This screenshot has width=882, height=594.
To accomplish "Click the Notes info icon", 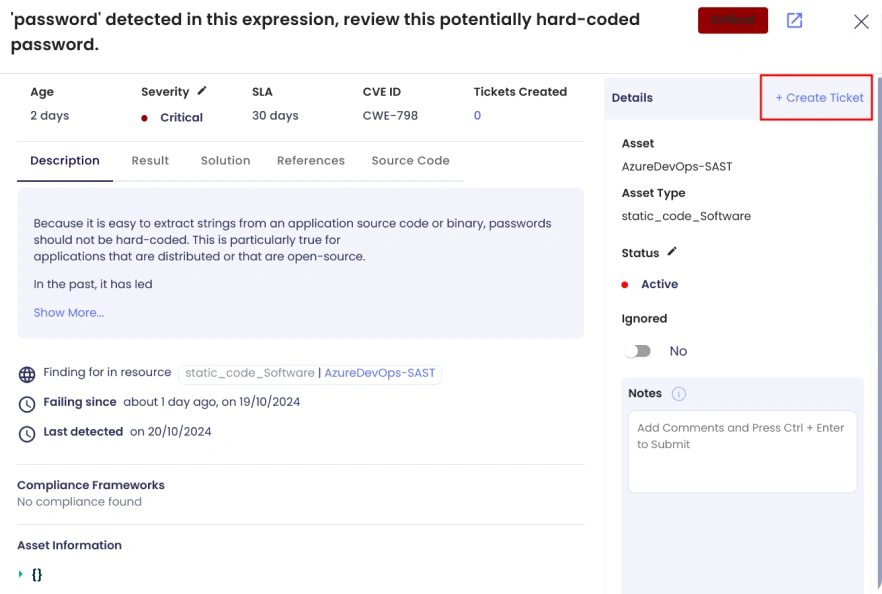I will tap(679, 394).
